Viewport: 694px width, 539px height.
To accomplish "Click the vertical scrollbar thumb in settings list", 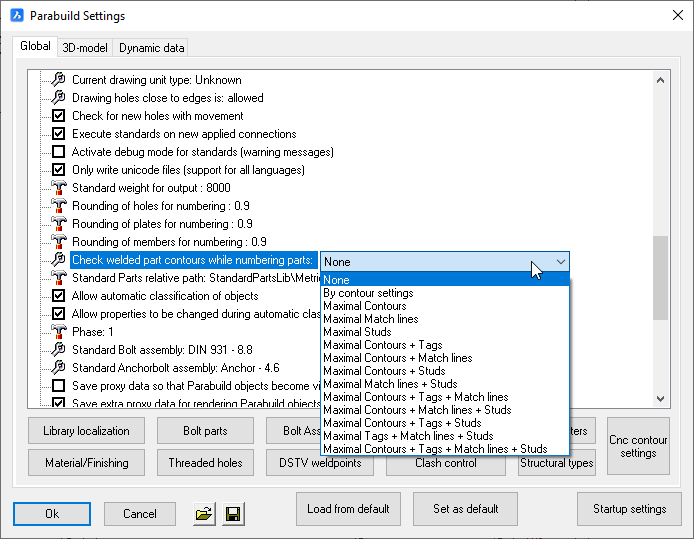I will coord(659,278).
